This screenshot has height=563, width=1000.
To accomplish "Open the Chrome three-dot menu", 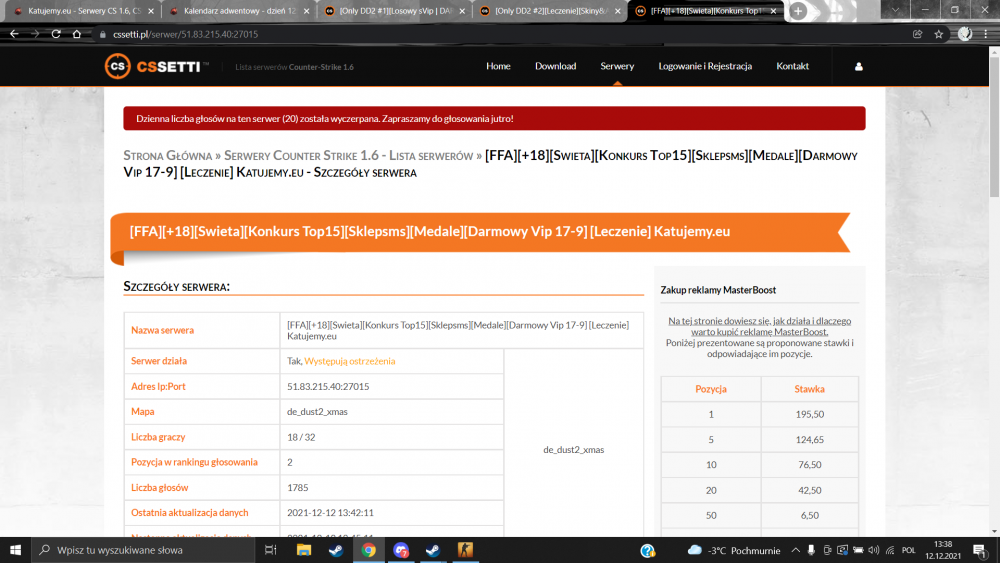I will click(986, 34).
